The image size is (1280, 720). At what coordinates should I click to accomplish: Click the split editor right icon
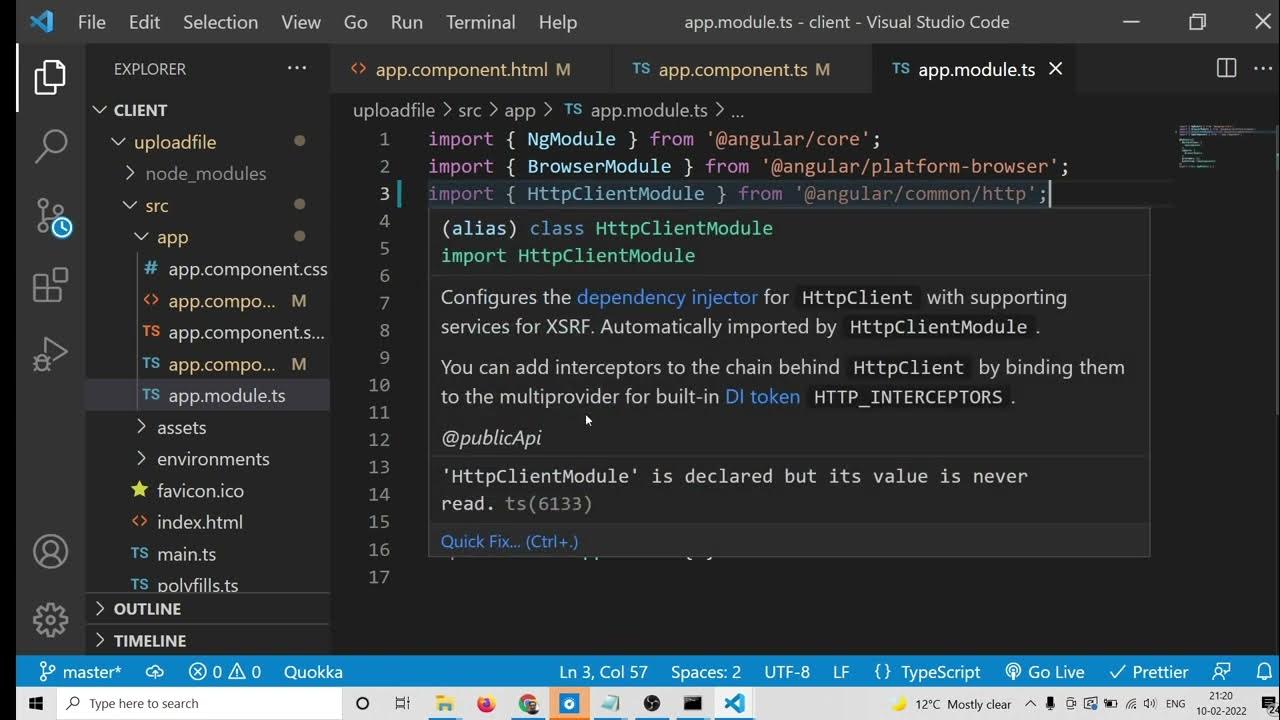point(1226,69)
